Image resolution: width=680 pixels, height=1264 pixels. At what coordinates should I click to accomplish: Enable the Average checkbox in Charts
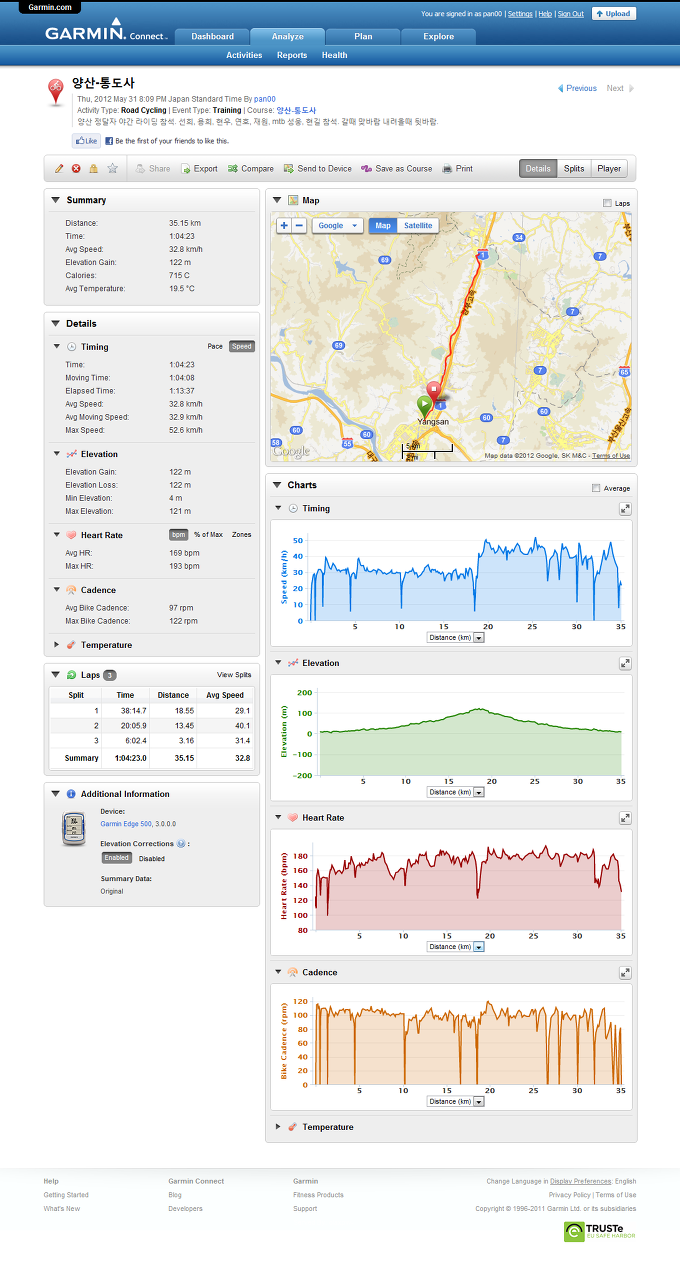coord(597,488)
